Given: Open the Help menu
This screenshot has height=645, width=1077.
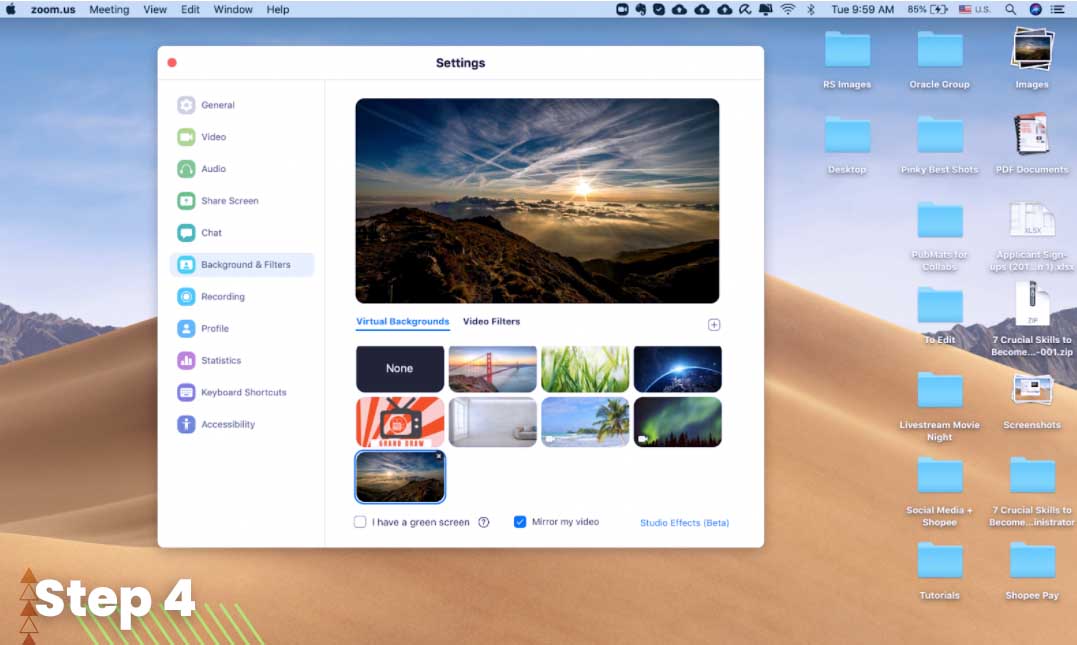Looking at the screenshot, I should (x=277, y=10).
